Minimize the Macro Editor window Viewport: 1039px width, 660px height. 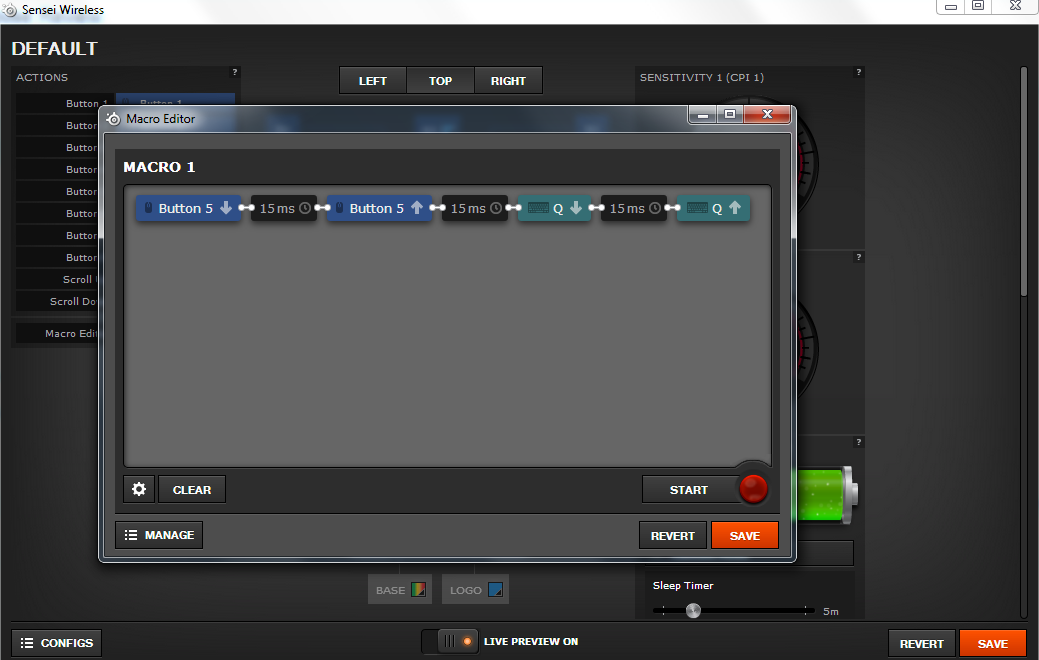[703, 114]
